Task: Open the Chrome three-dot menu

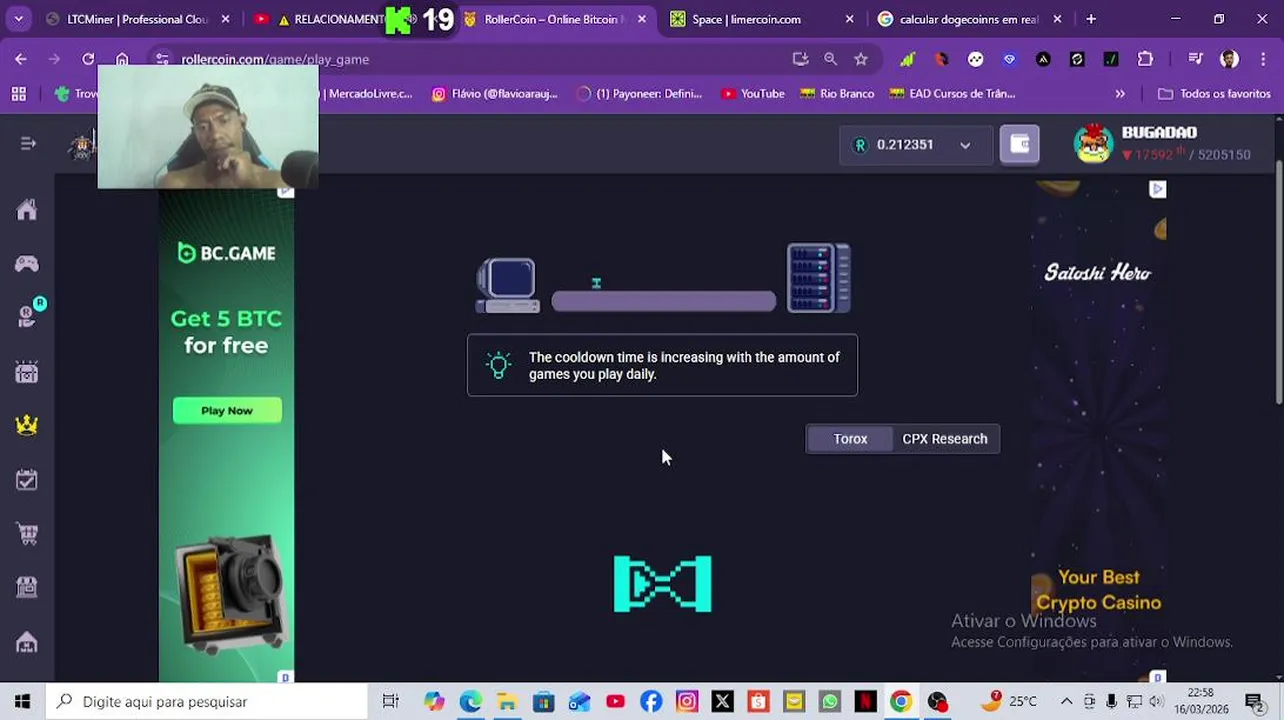Action: coord(1264,59)
